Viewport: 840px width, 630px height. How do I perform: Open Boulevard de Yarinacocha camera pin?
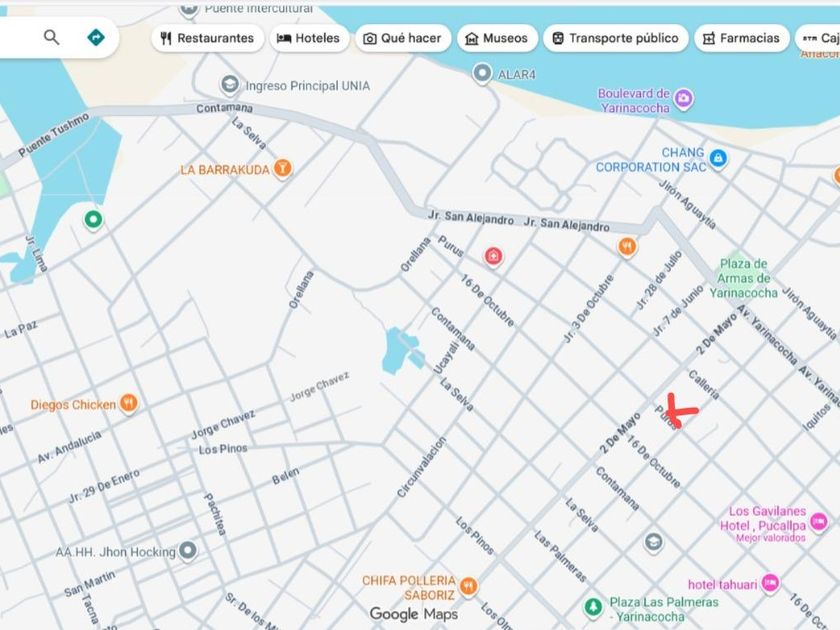coord(683,99)
